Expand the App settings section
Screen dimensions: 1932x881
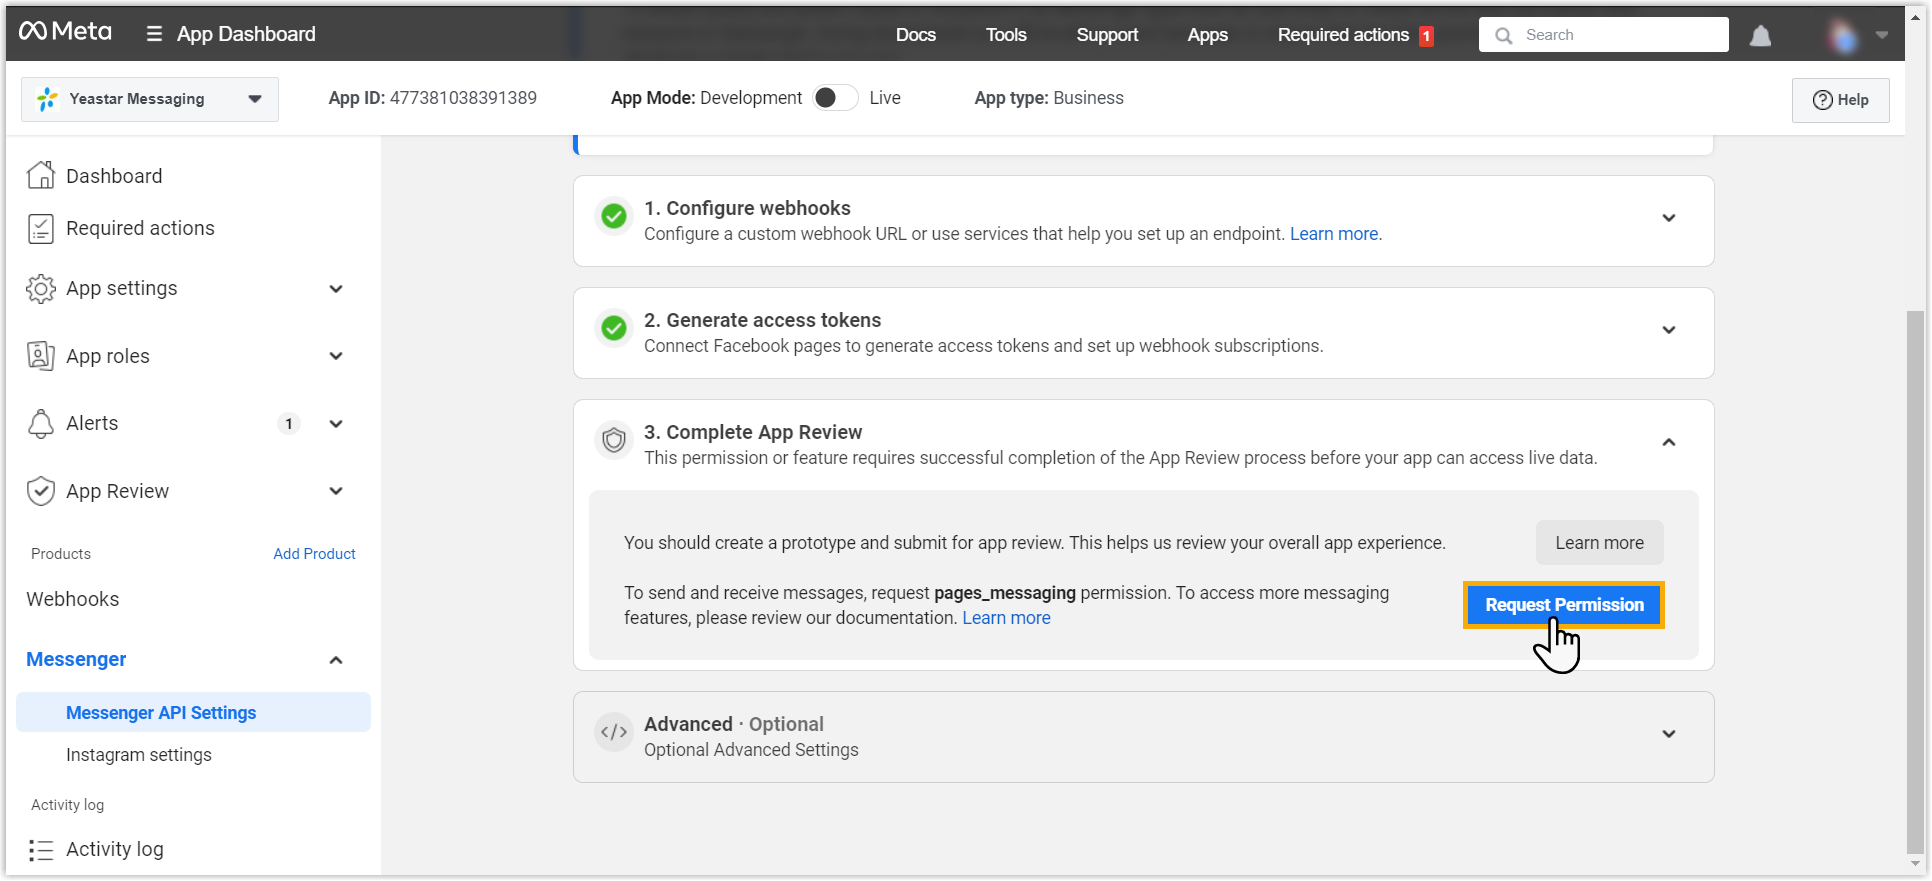[x=336, y=289]
